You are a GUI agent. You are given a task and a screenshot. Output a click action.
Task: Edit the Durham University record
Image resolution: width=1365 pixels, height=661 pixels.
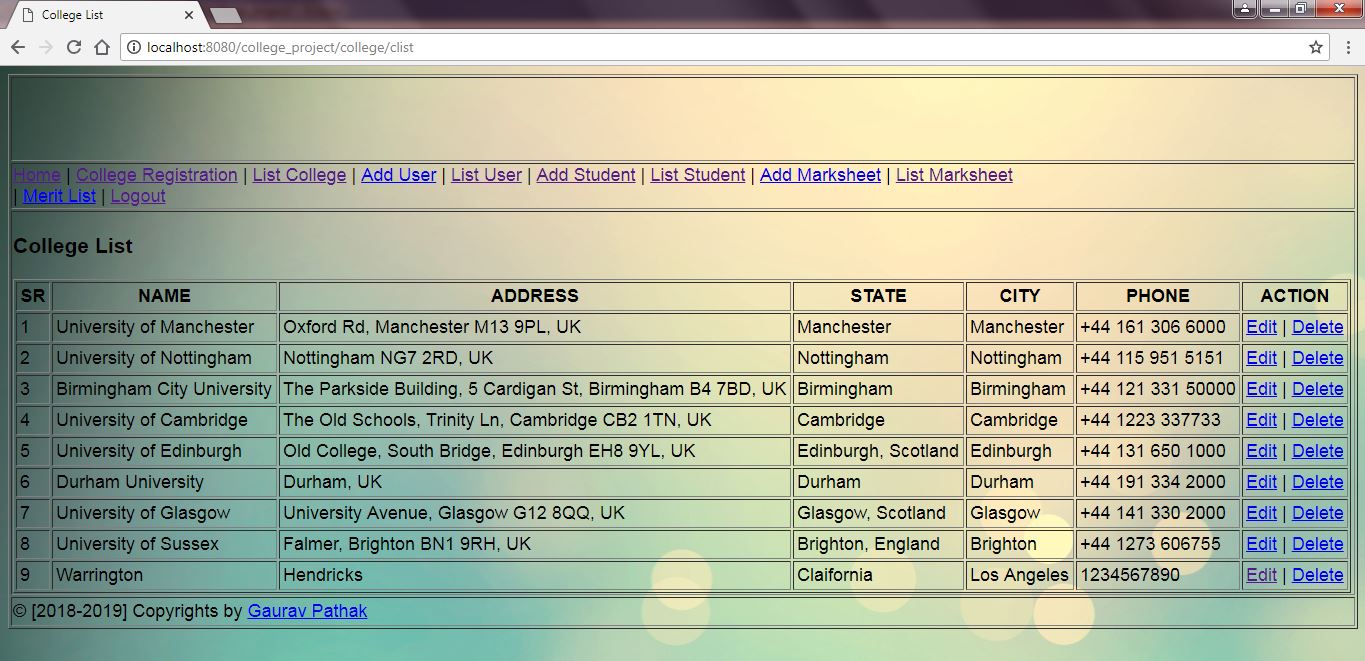pos(1261,482)
